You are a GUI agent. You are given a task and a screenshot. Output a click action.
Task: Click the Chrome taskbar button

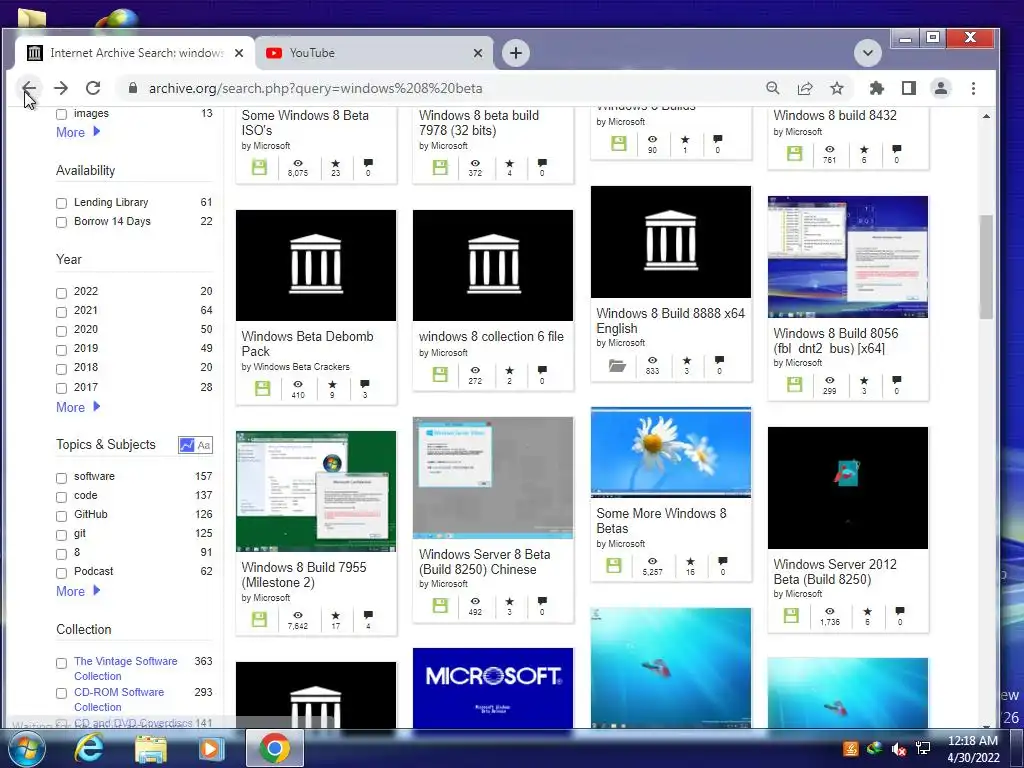pos(274,748)
